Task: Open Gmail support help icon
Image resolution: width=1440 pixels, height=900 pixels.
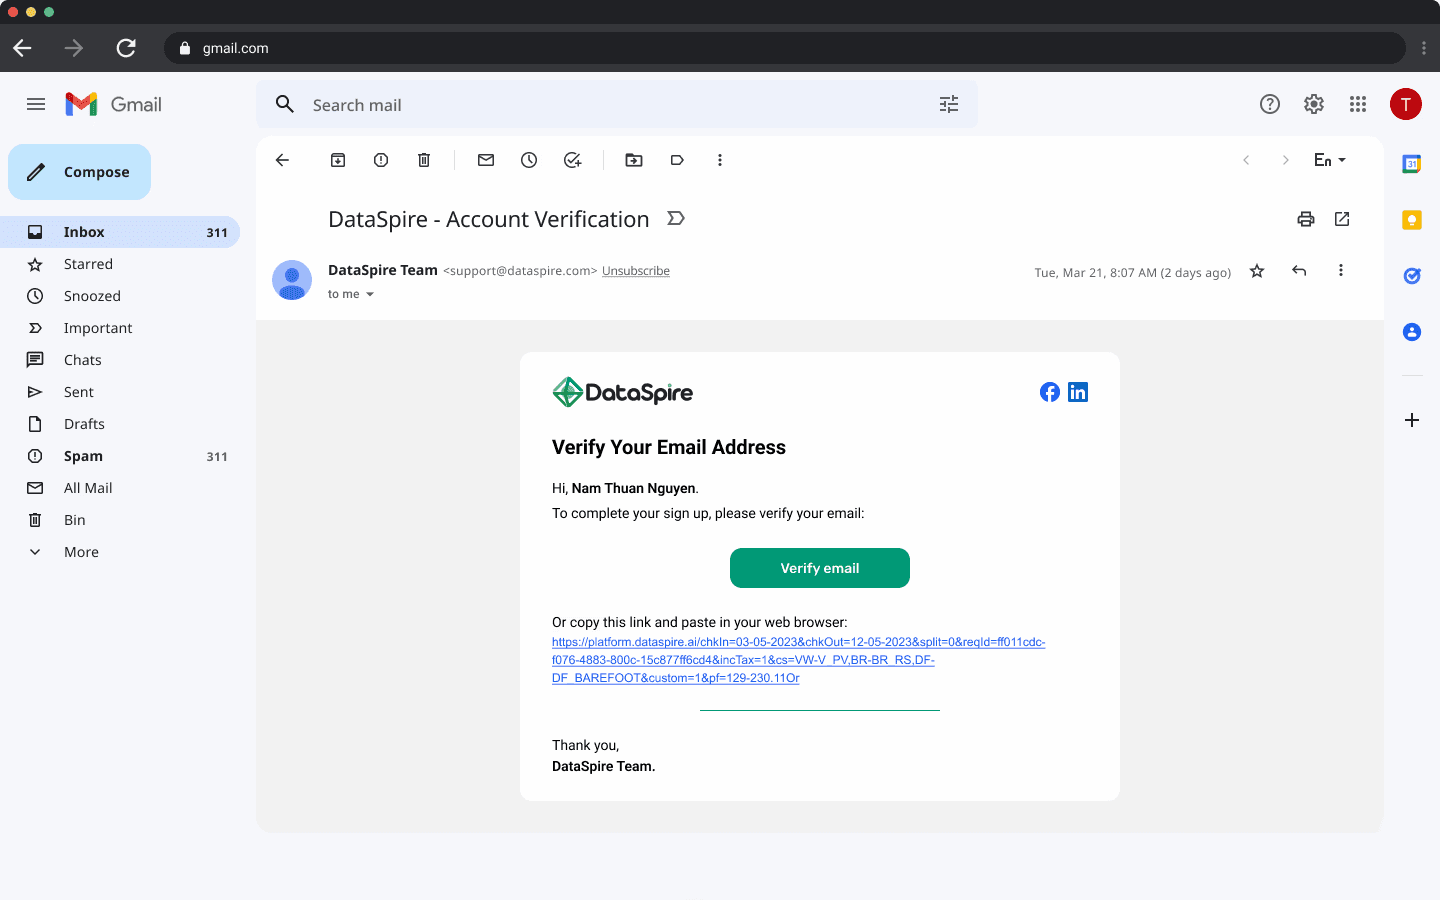Action: click(1270, 104)
